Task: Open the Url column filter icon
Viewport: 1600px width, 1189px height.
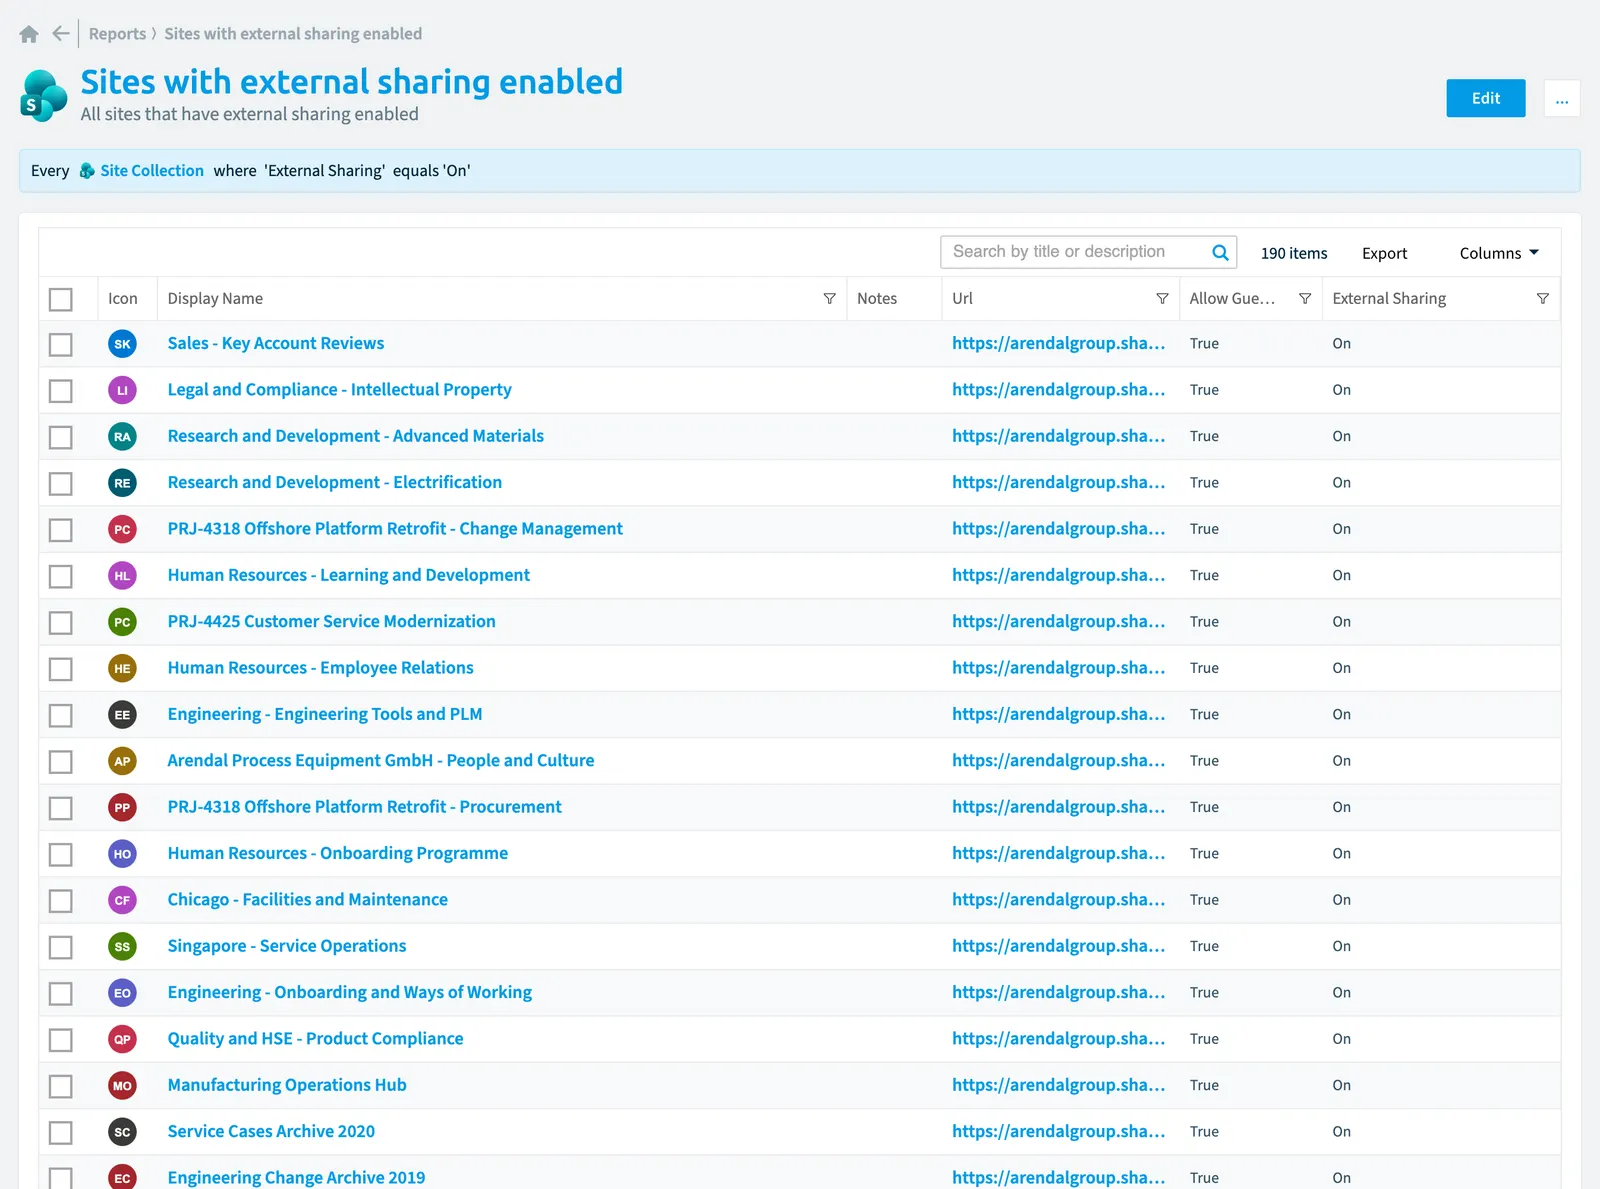Action: point(1162,299)
